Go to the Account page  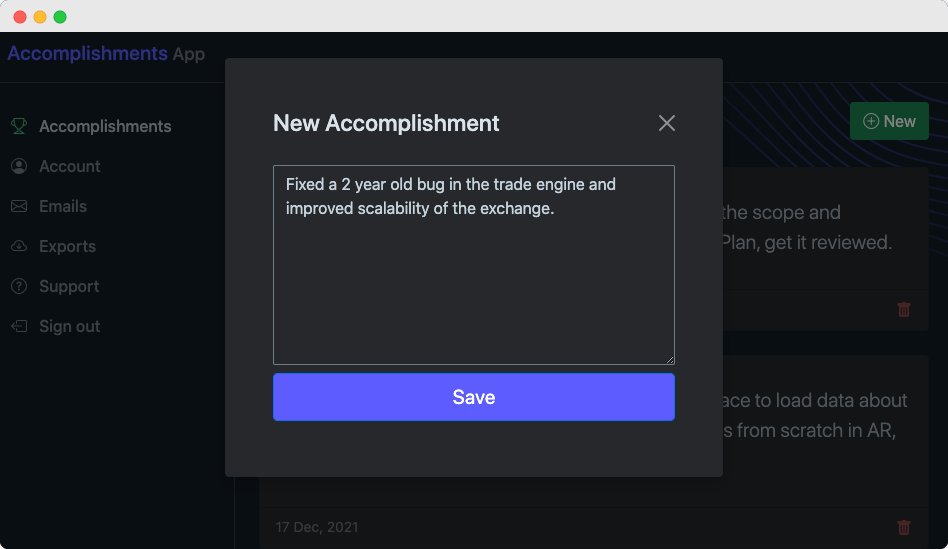[70, 166]
